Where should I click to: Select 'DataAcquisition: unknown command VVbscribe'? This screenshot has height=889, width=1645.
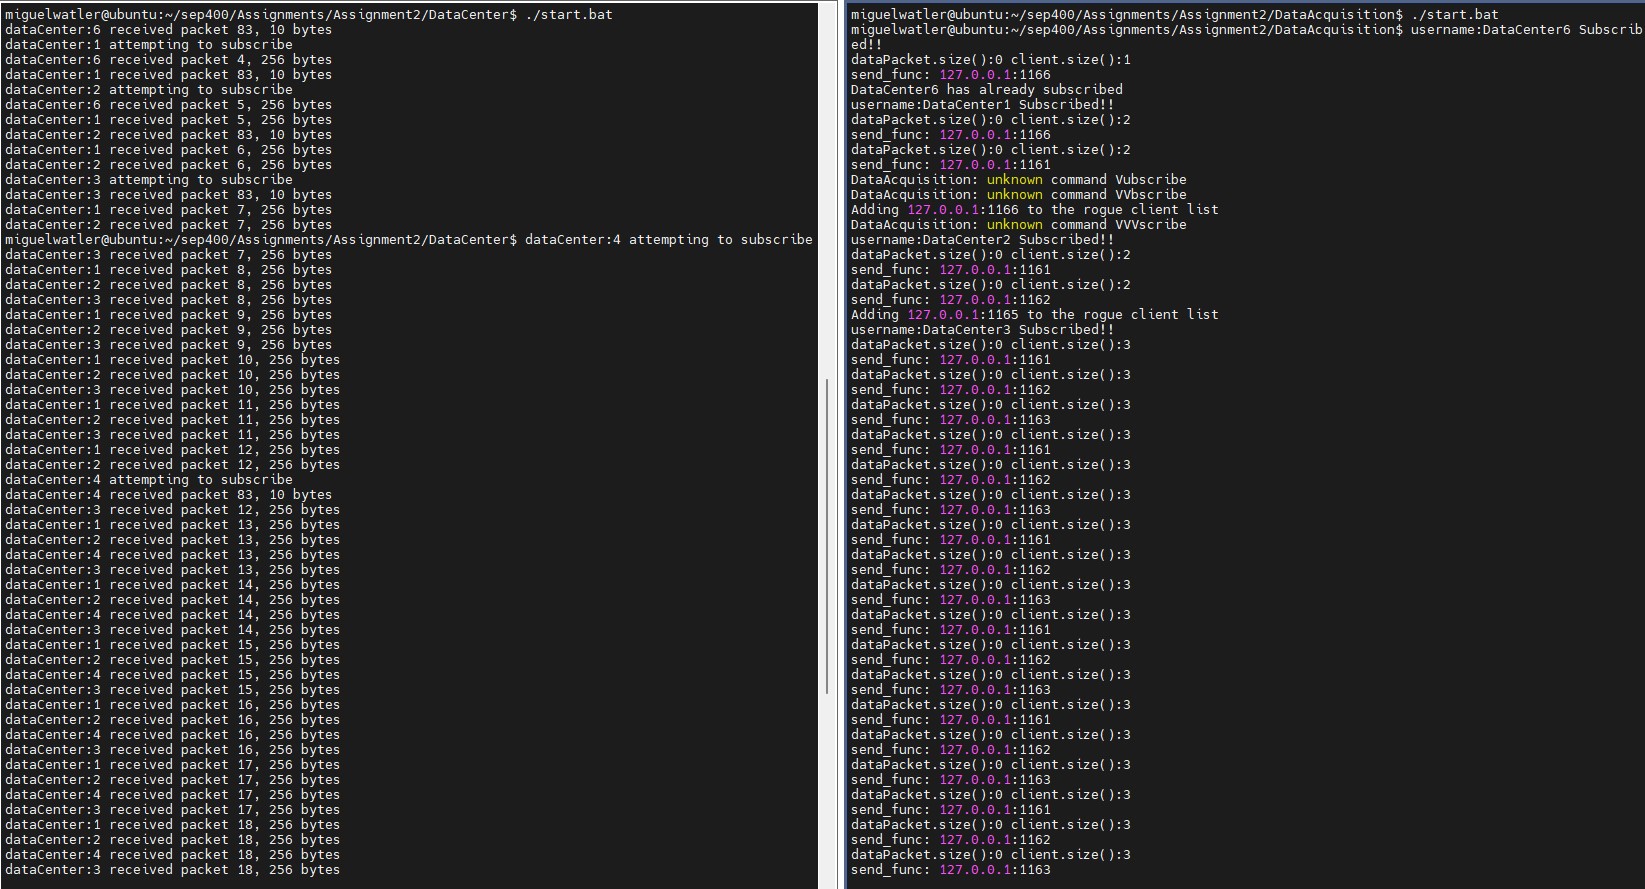click(1019, 195)
